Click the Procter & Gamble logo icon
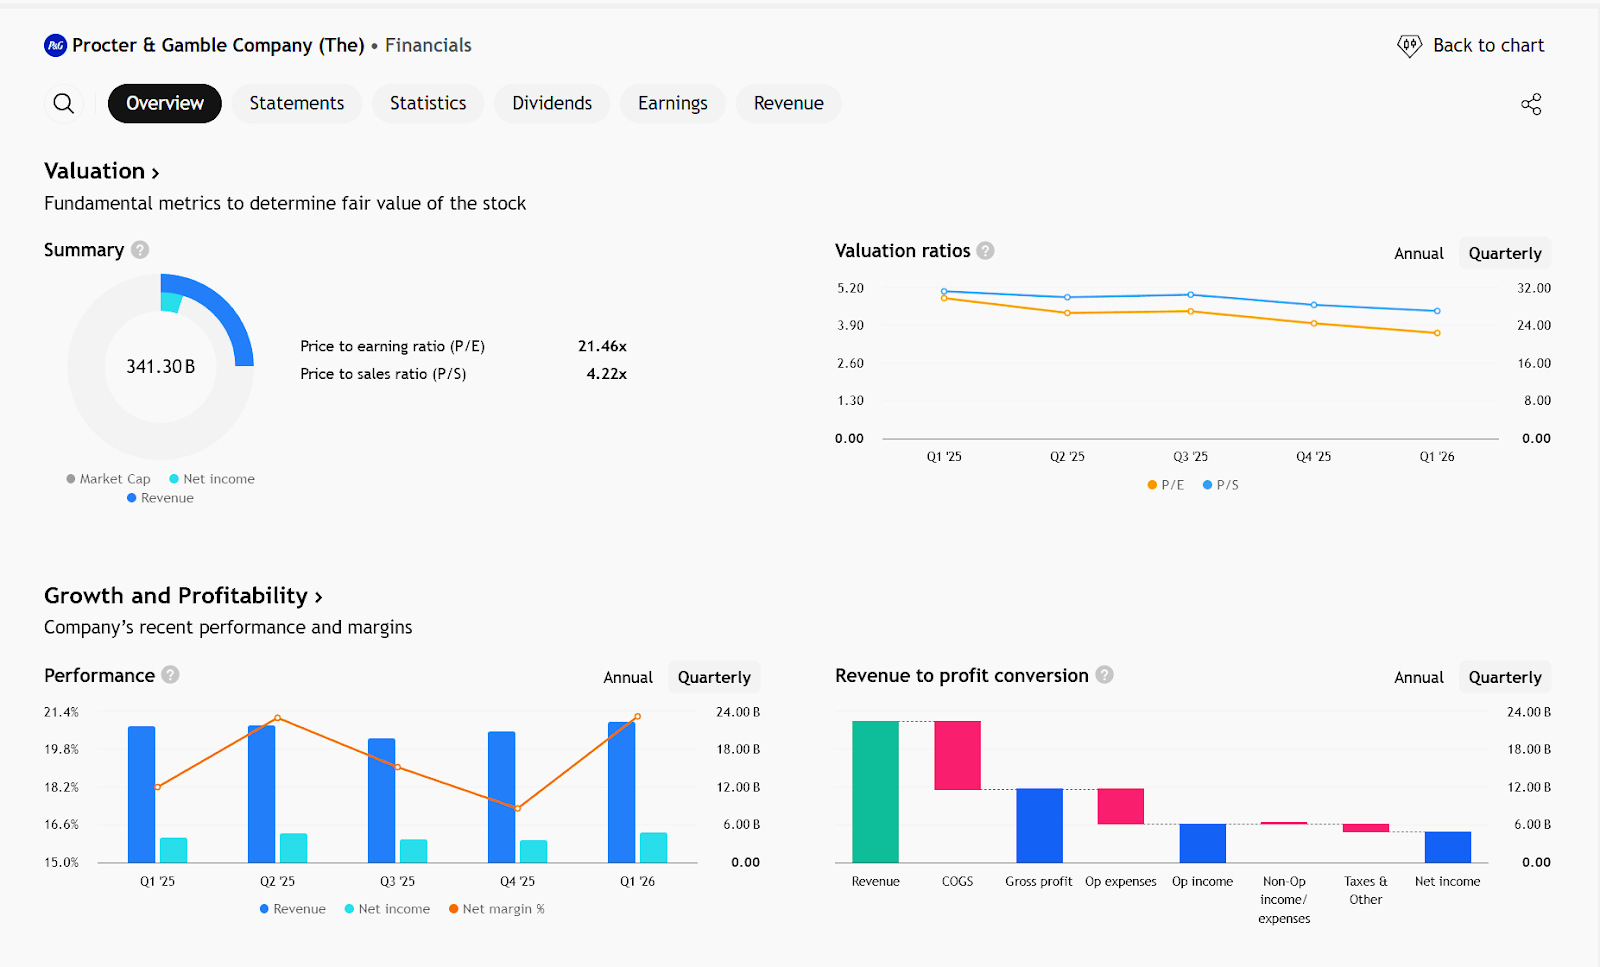 [x=56, y=45]
